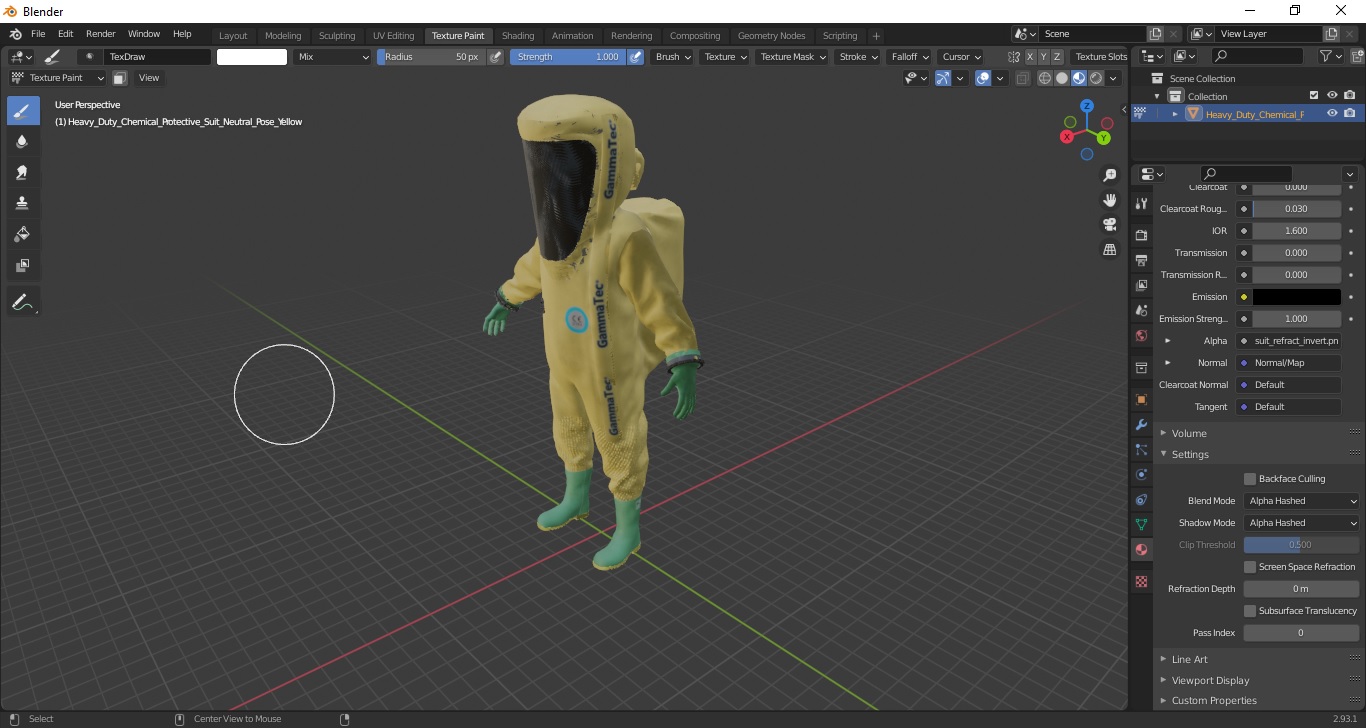Select rendered viewport shading

(1096, 78)
